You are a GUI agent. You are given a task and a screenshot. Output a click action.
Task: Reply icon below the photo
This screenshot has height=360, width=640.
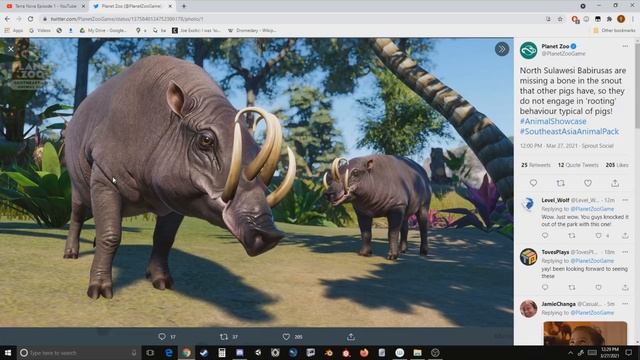[x=162, y=337]
